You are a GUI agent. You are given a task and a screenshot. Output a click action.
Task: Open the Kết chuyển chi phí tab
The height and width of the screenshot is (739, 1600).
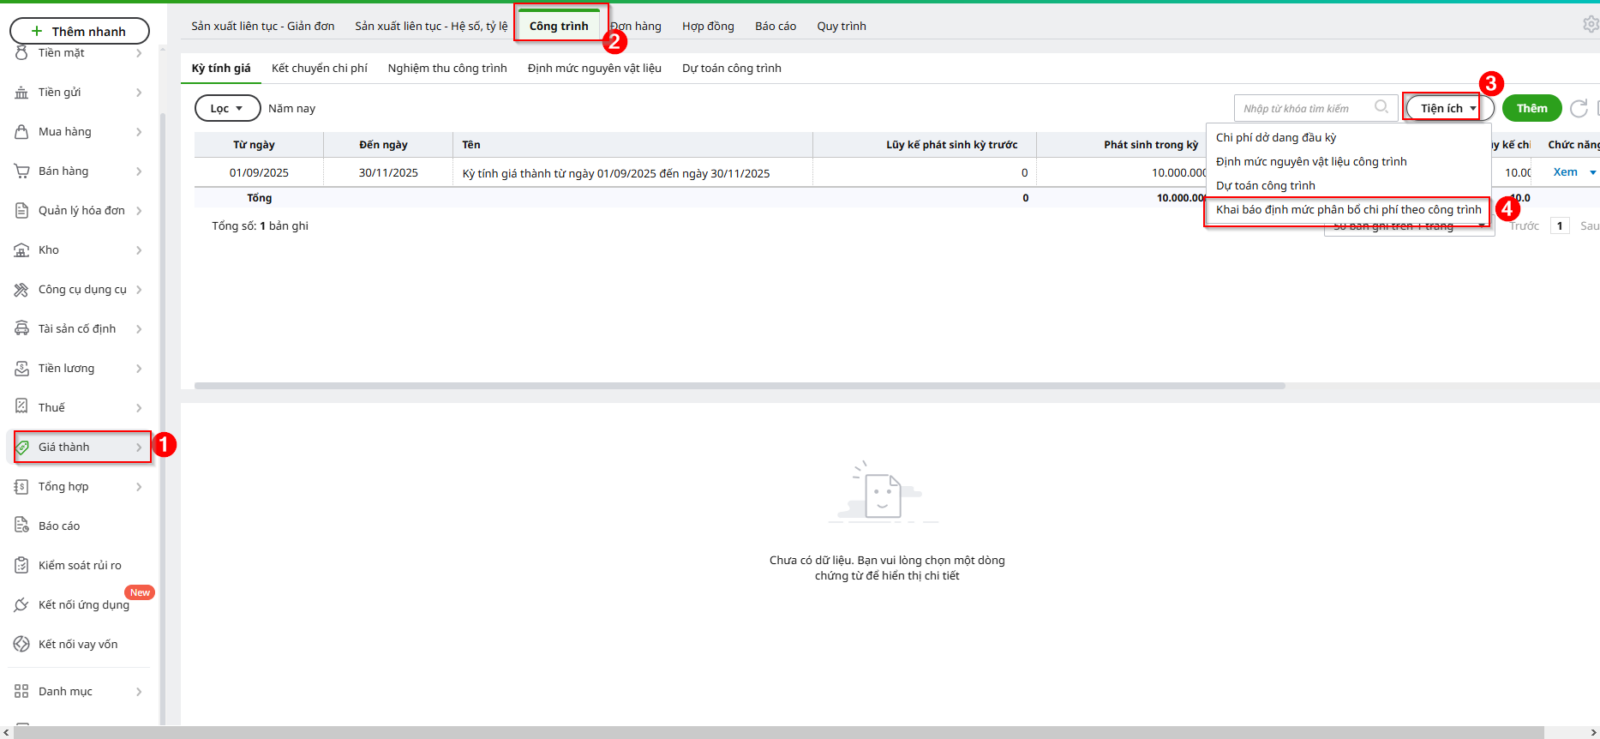point(319,68)
